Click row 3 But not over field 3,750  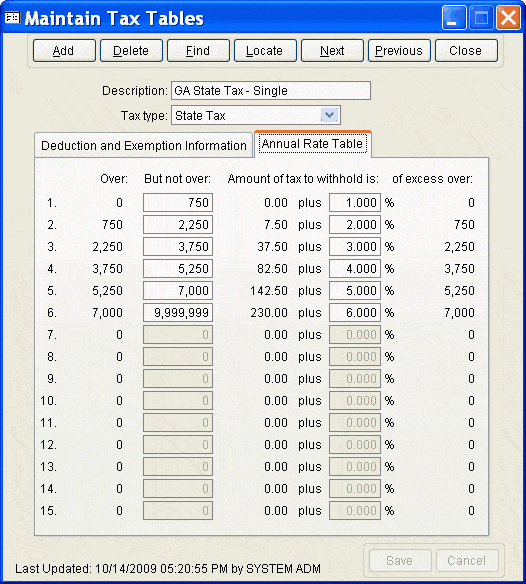pos(178,247)
